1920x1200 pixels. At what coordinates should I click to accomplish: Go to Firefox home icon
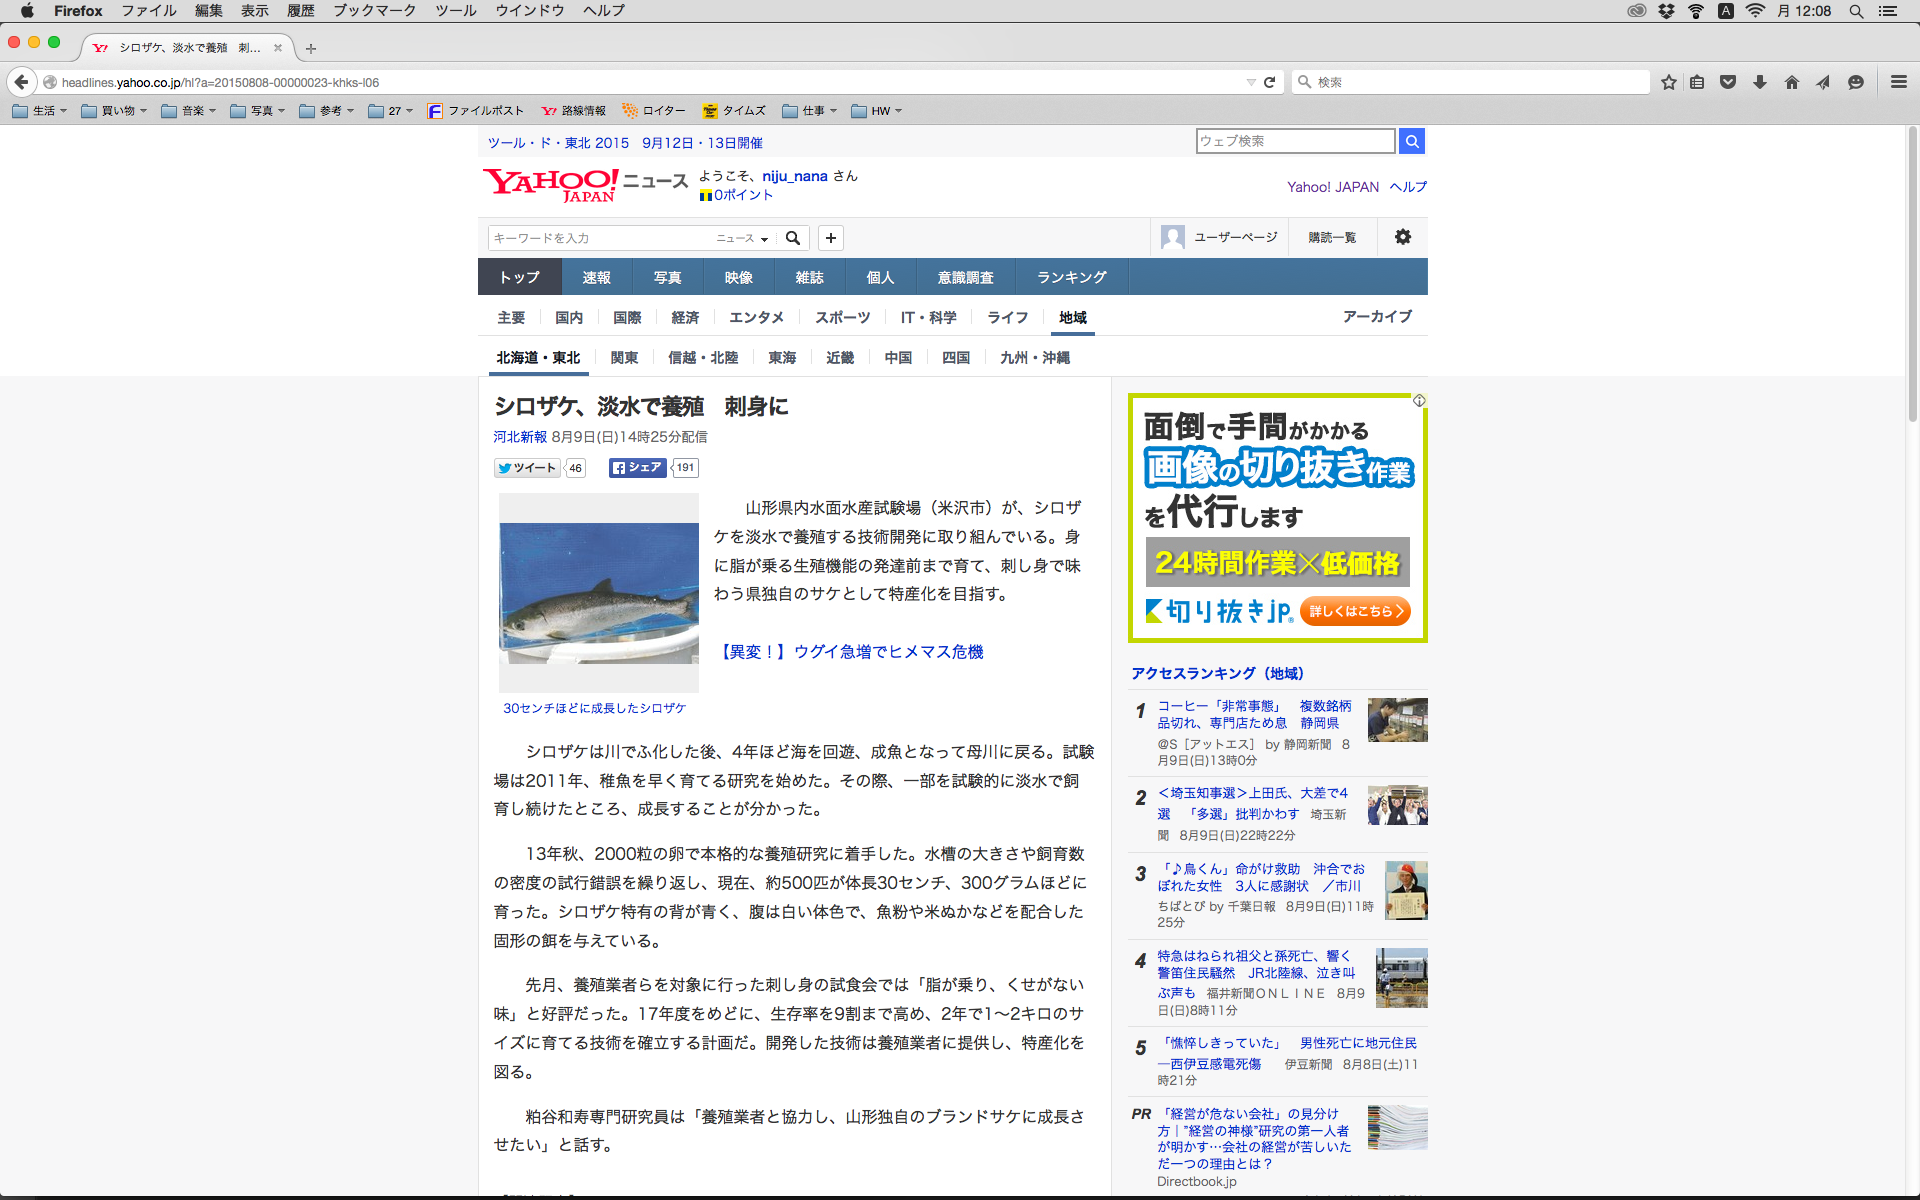[x=1791, y=82]
